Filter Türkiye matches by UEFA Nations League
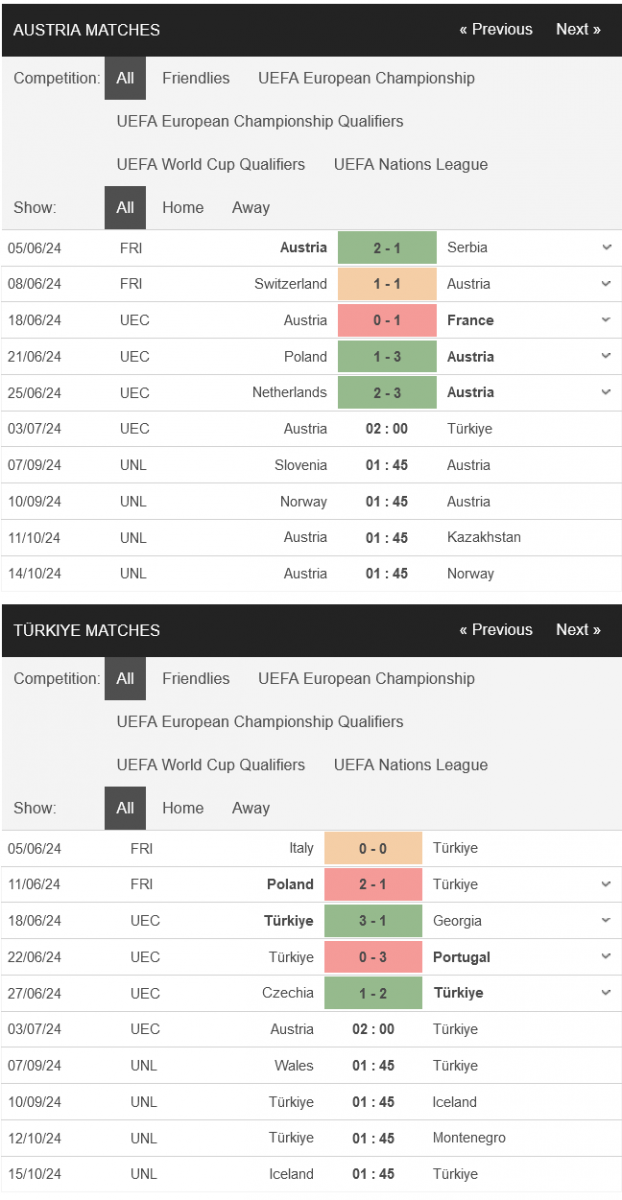This screenshot has width=622, height=1200. [x=411, y=765]
